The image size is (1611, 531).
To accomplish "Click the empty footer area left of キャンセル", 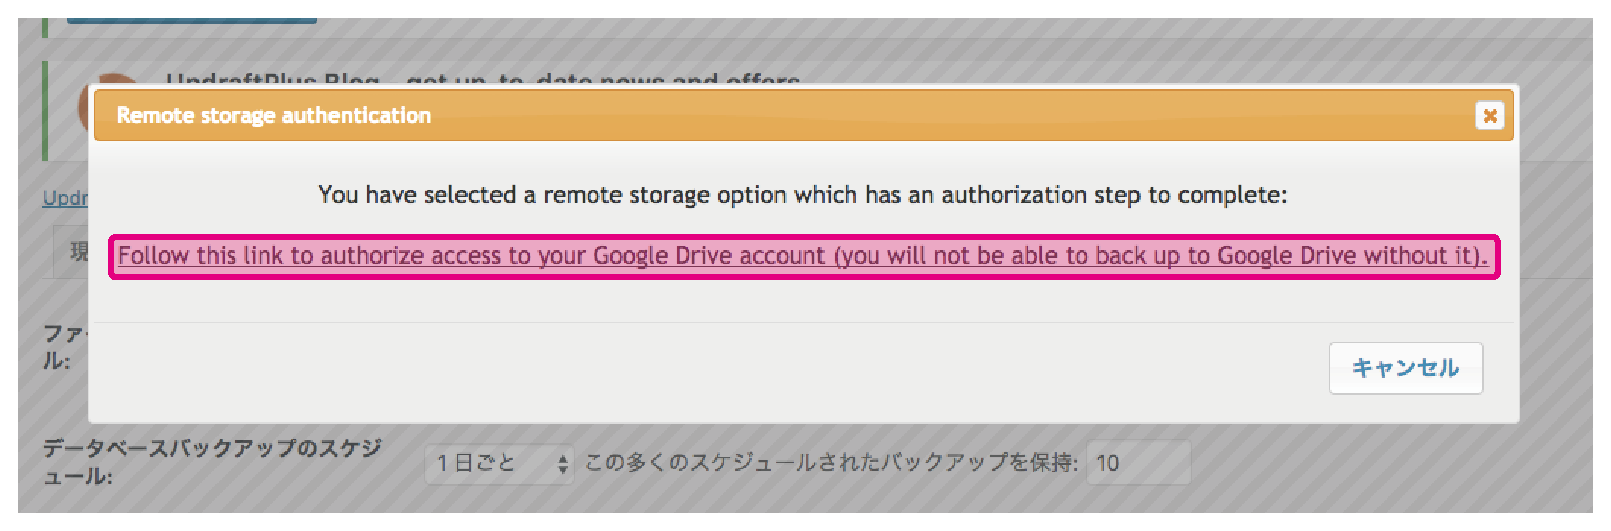I will [x=700, y=370].
